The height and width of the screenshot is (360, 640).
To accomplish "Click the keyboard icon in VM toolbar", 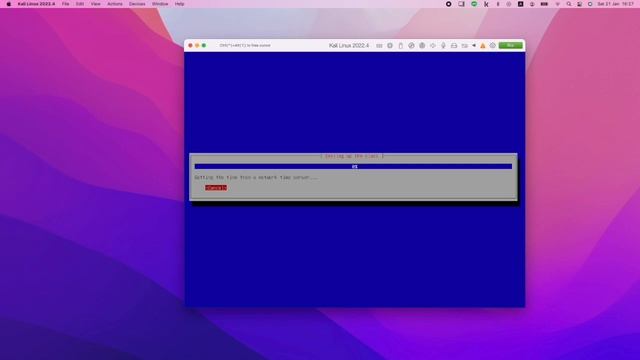I will [x=379, y=46].
